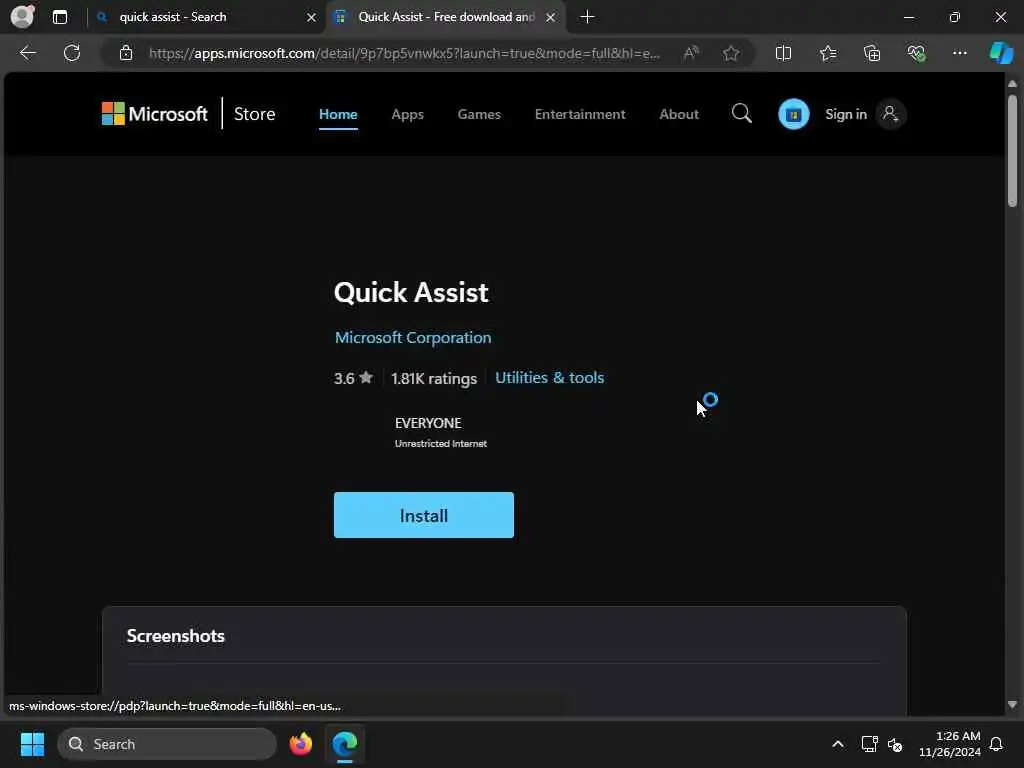The image size is (1024, 768).
Task: Open the notifications bell
Action: pos(996,744)
